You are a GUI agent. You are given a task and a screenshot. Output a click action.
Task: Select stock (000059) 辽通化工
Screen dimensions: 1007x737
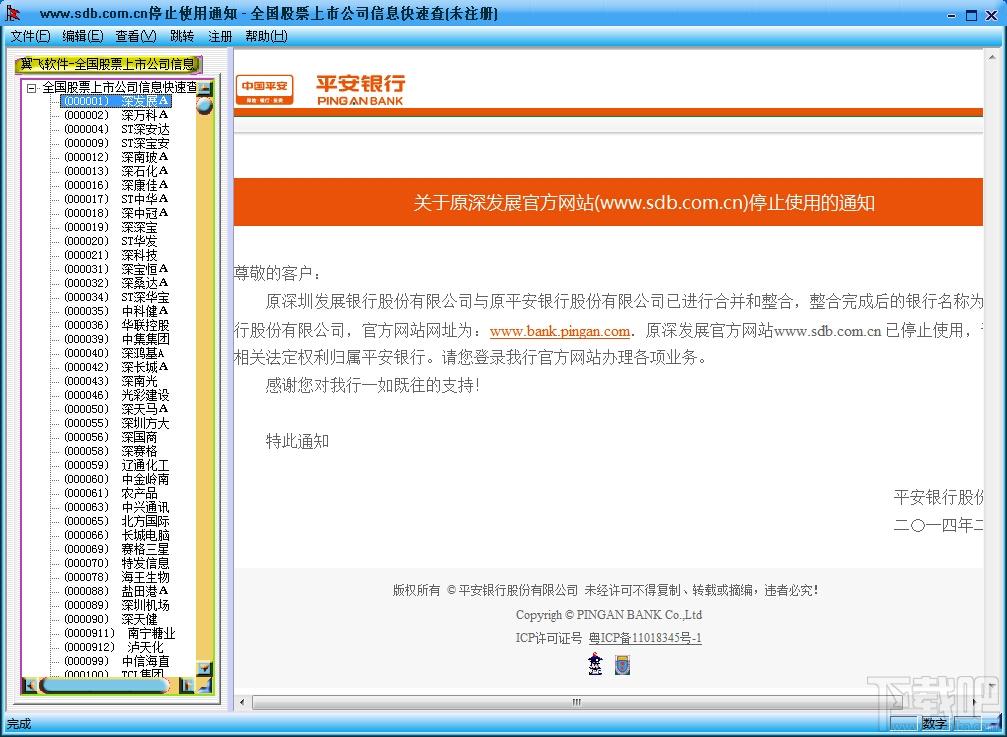coord(117,465)
